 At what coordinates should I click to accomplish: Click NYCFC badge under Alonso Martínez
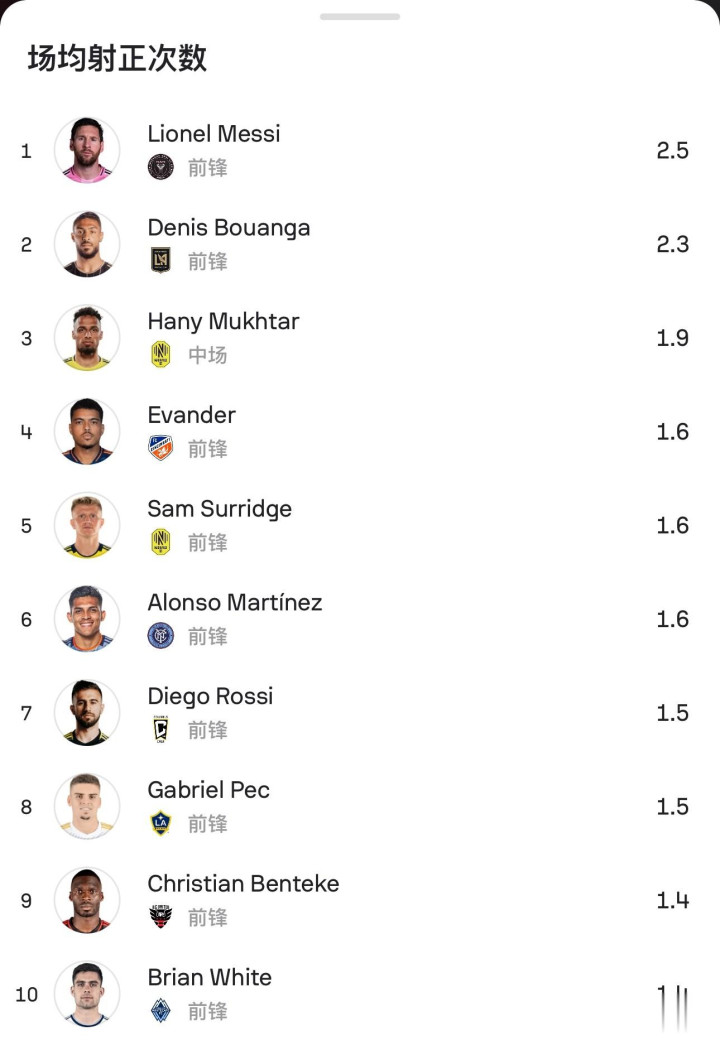pos(160,636)
